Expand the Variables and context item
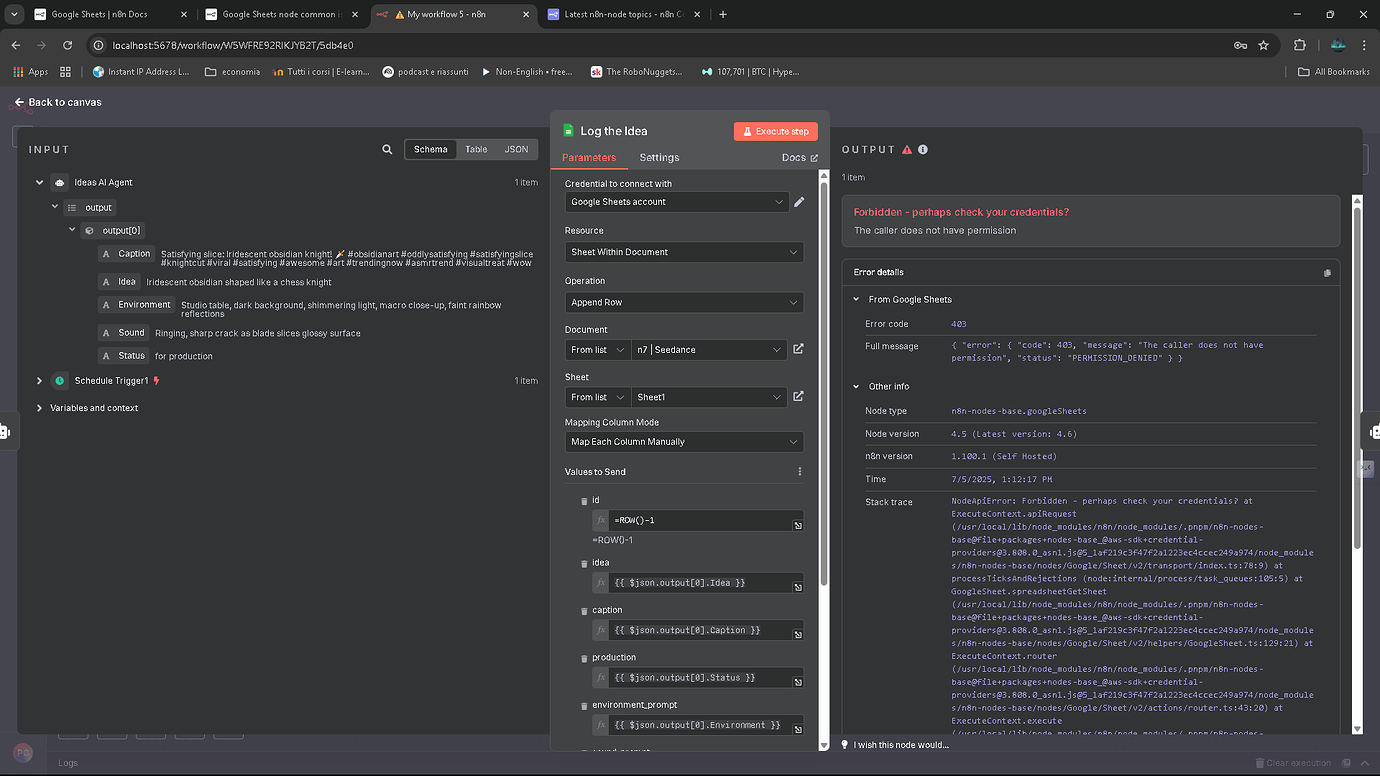Image resolution: width=1380 pixels, height=776 pixels. (39, 407)
